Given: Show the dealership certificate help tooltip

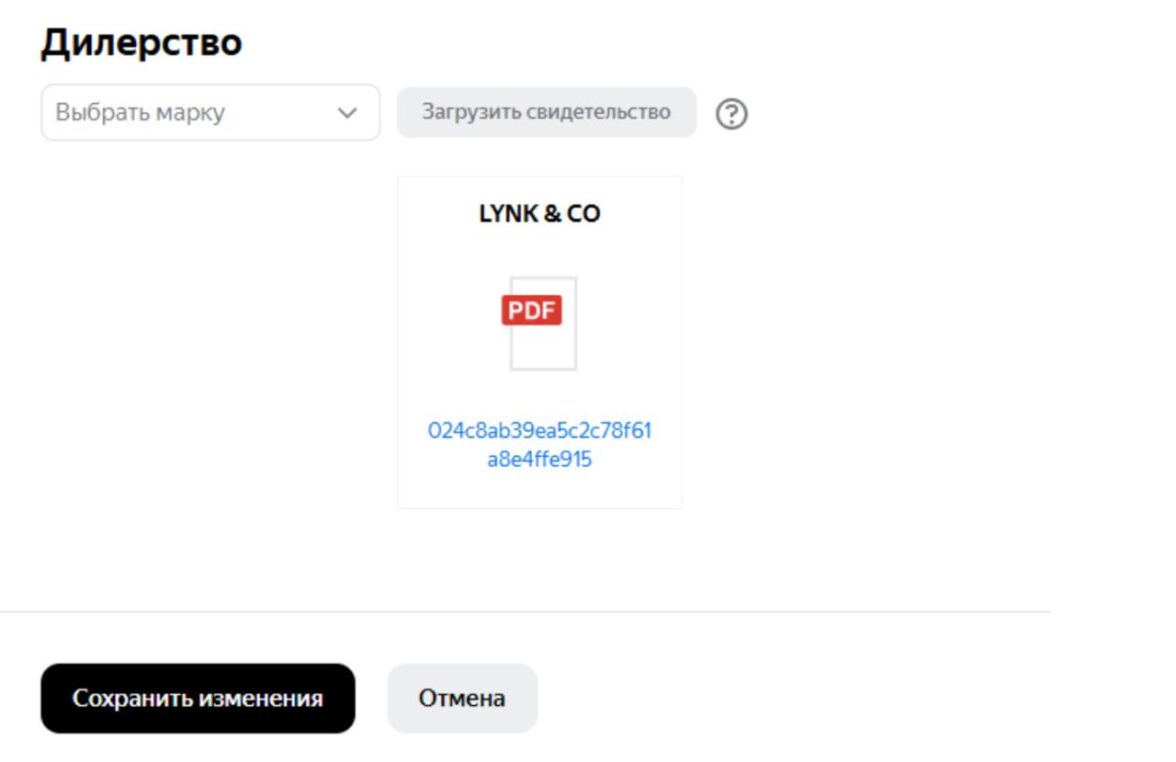Looking at the screenshot, I should click(x=731, y=114).
